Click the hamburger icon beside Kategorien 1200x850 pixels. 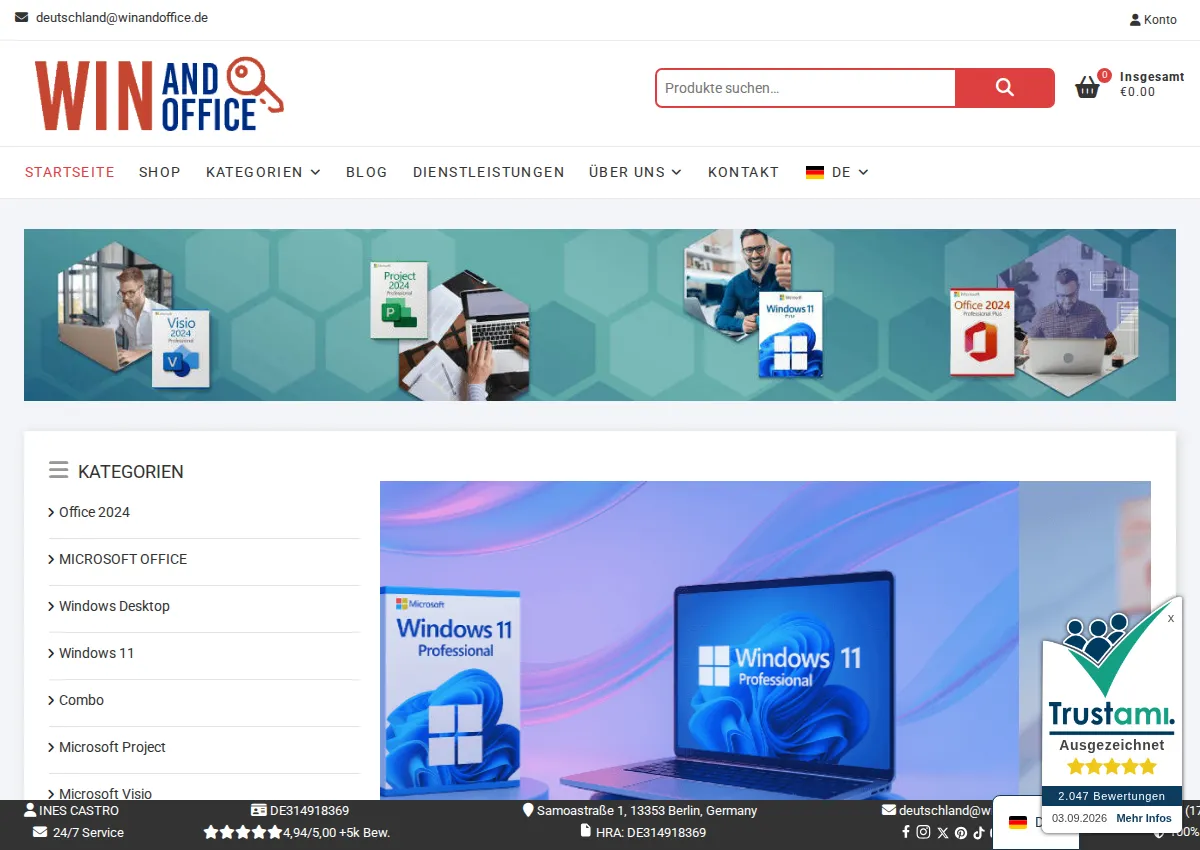(x=59, y=470)
